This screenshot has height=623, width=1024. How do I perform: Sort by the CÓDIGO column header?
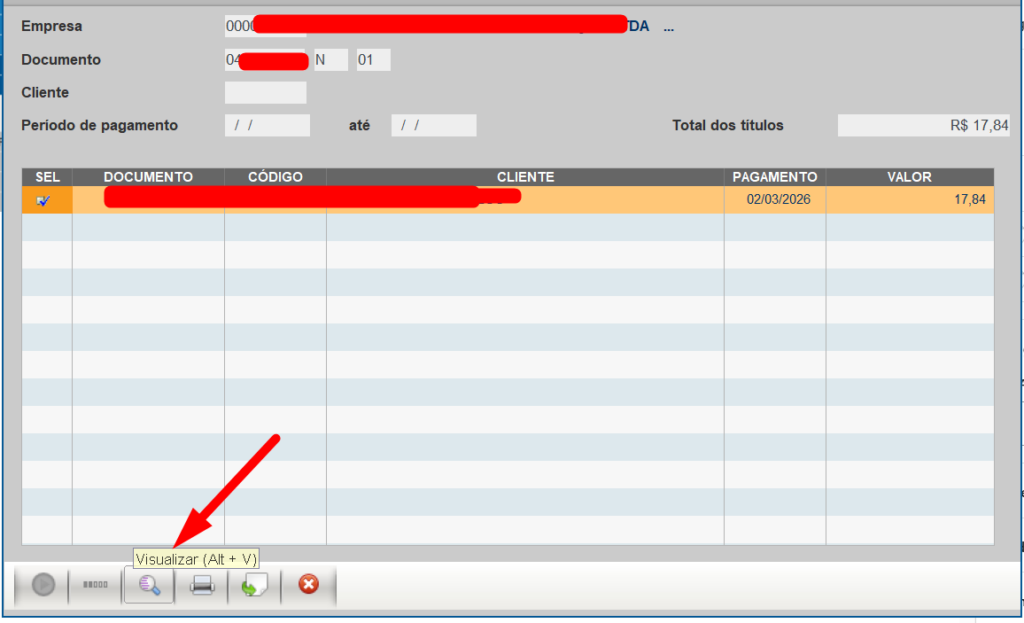coord(275,177)
